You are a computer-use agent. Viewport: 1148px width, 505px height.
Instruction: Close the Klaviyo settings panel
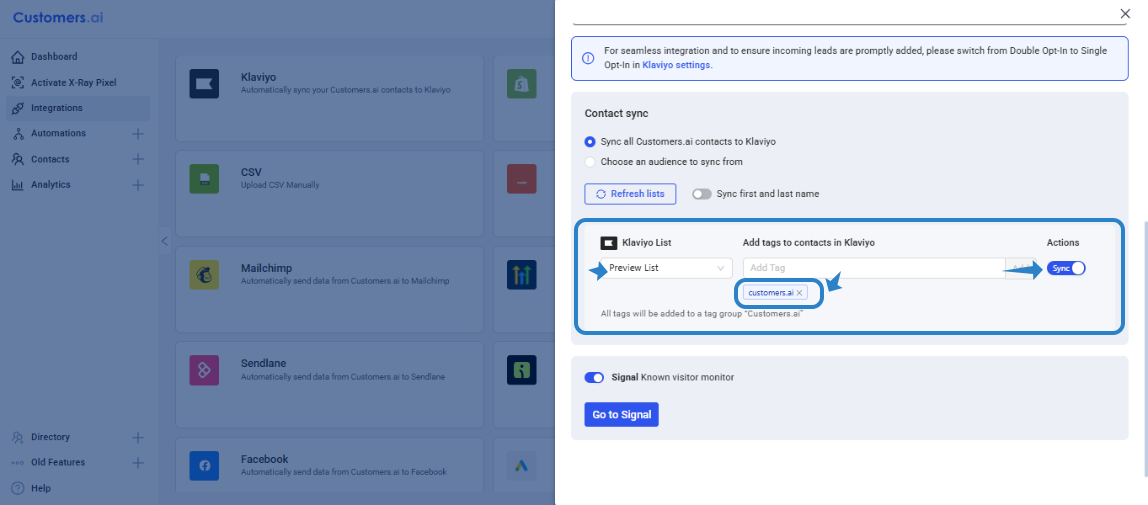(1125, 13)
